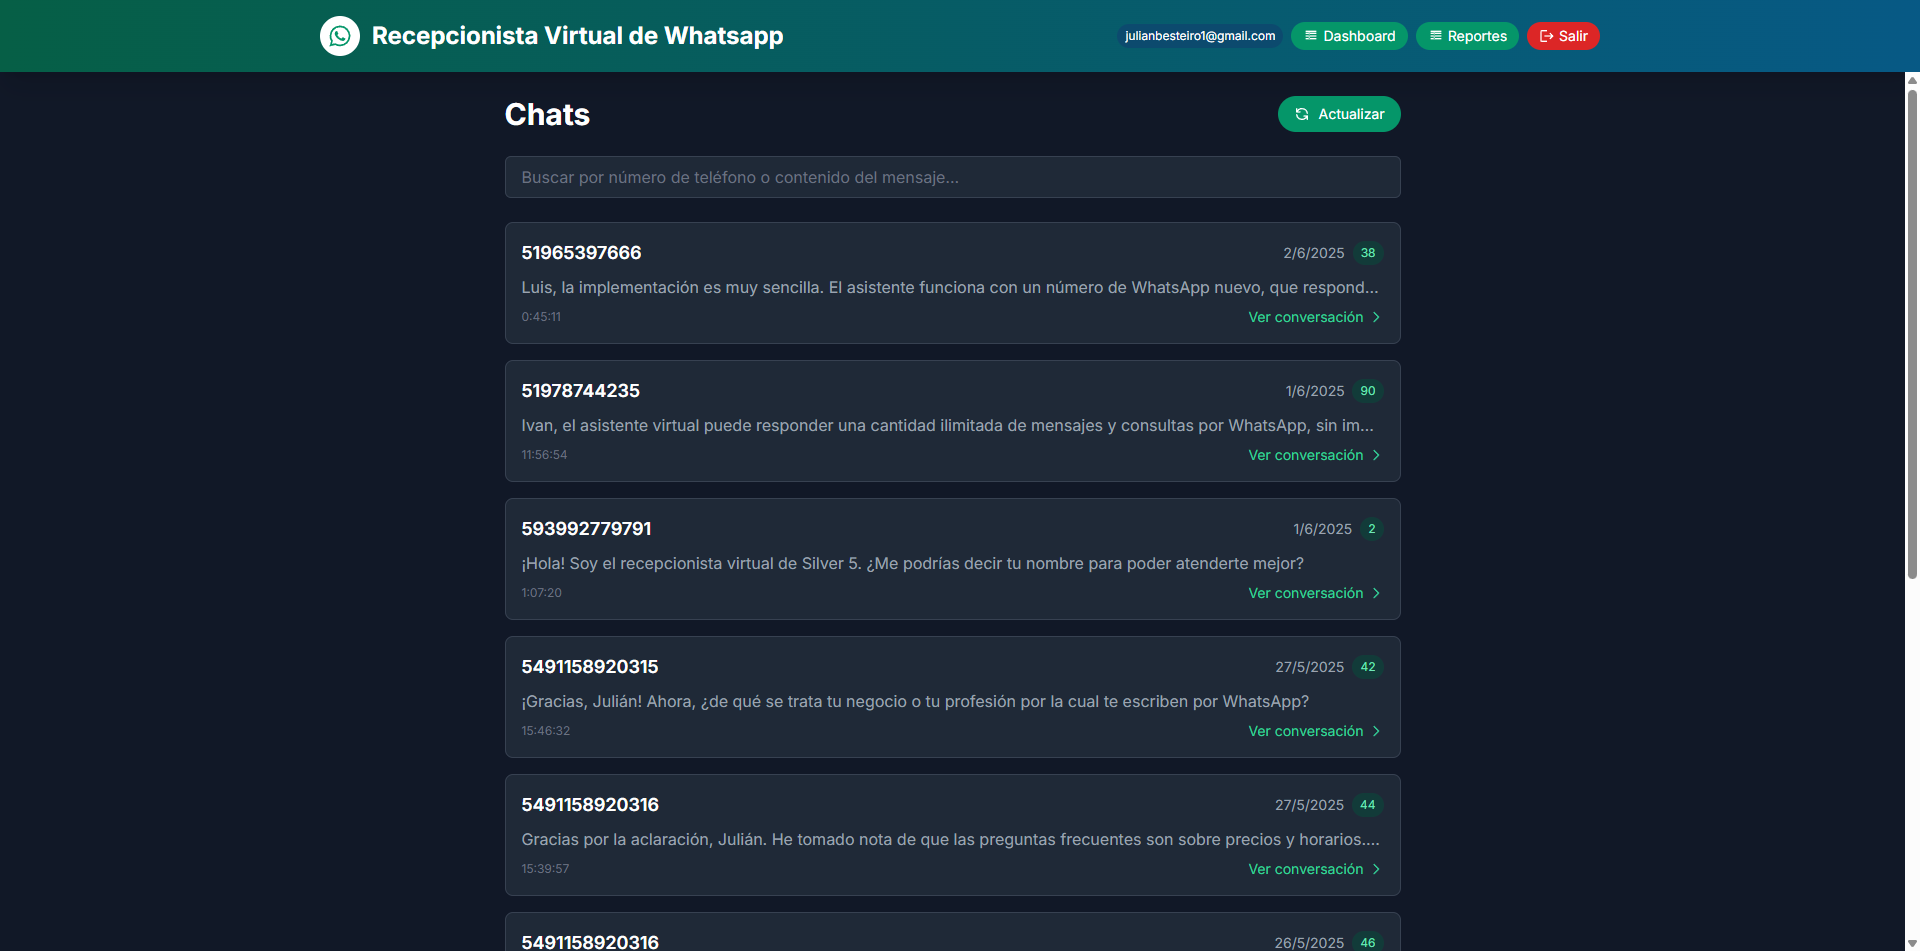Expand chat 51978744235 via chevron arrow
The width and height of the screenshot is (1920, 951).
point(1377,455)
